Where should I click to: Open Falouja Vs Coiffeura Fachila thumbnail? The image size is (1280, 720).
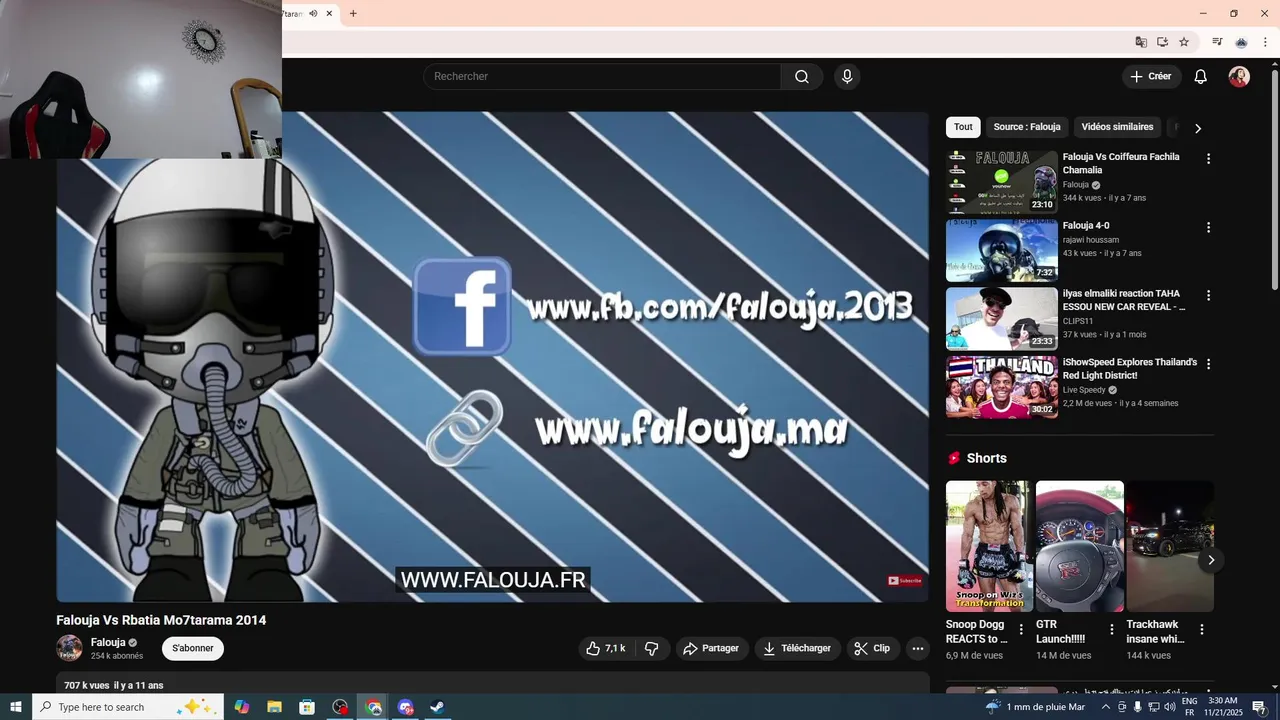1002,182
